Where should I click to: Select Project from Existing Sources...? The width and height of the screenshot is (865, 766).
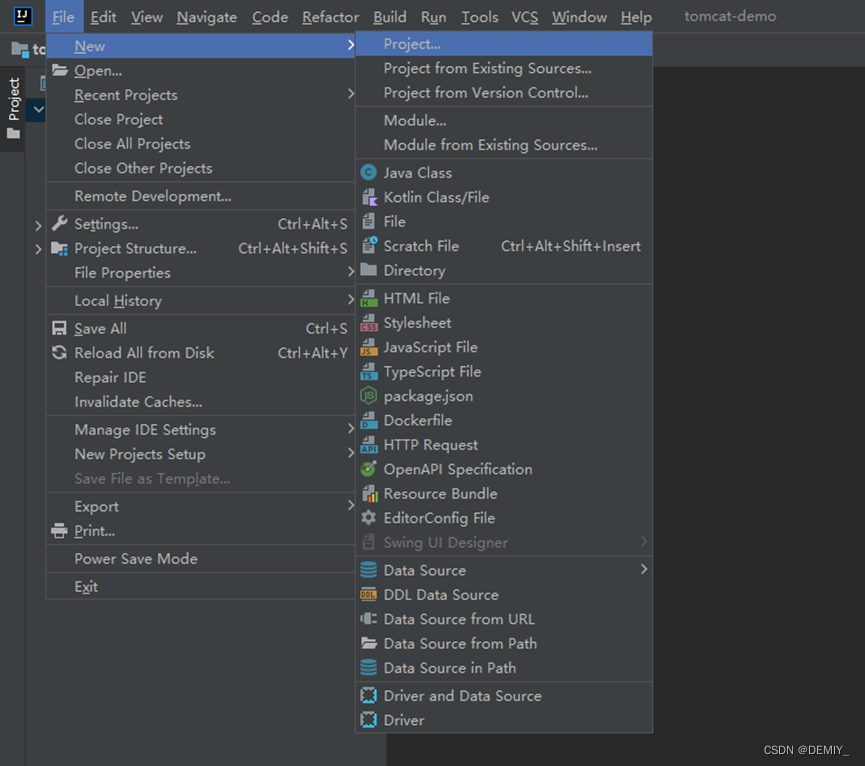click(504, 68)
